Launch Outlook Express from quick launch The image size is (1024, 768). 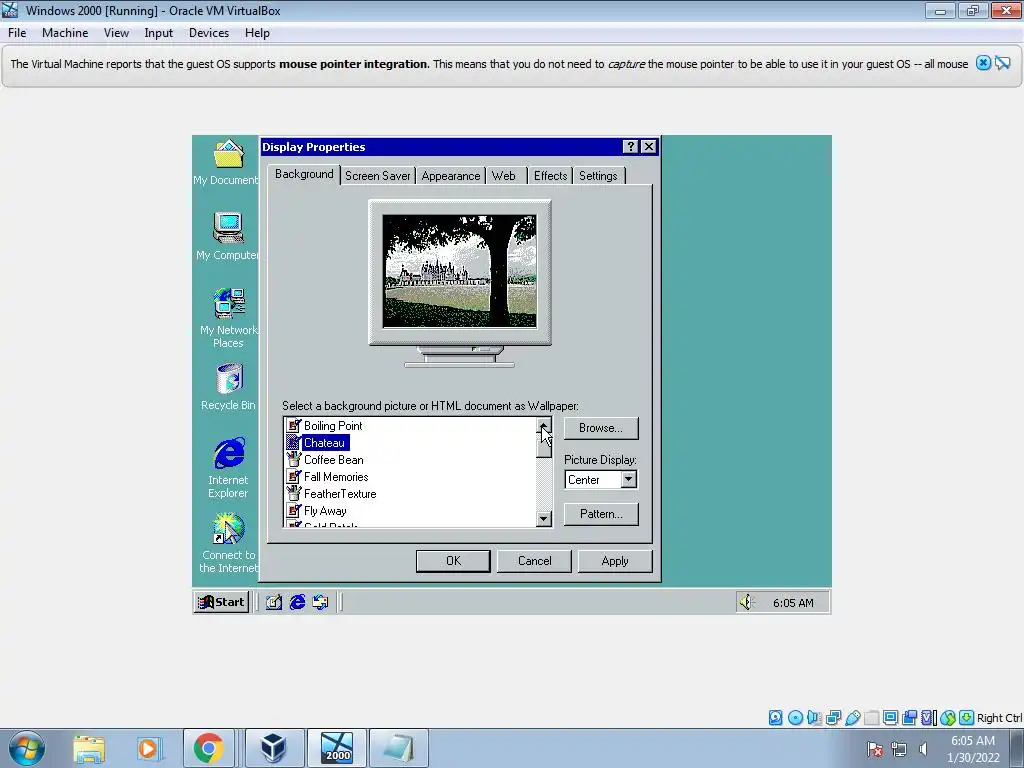[320, 602]
